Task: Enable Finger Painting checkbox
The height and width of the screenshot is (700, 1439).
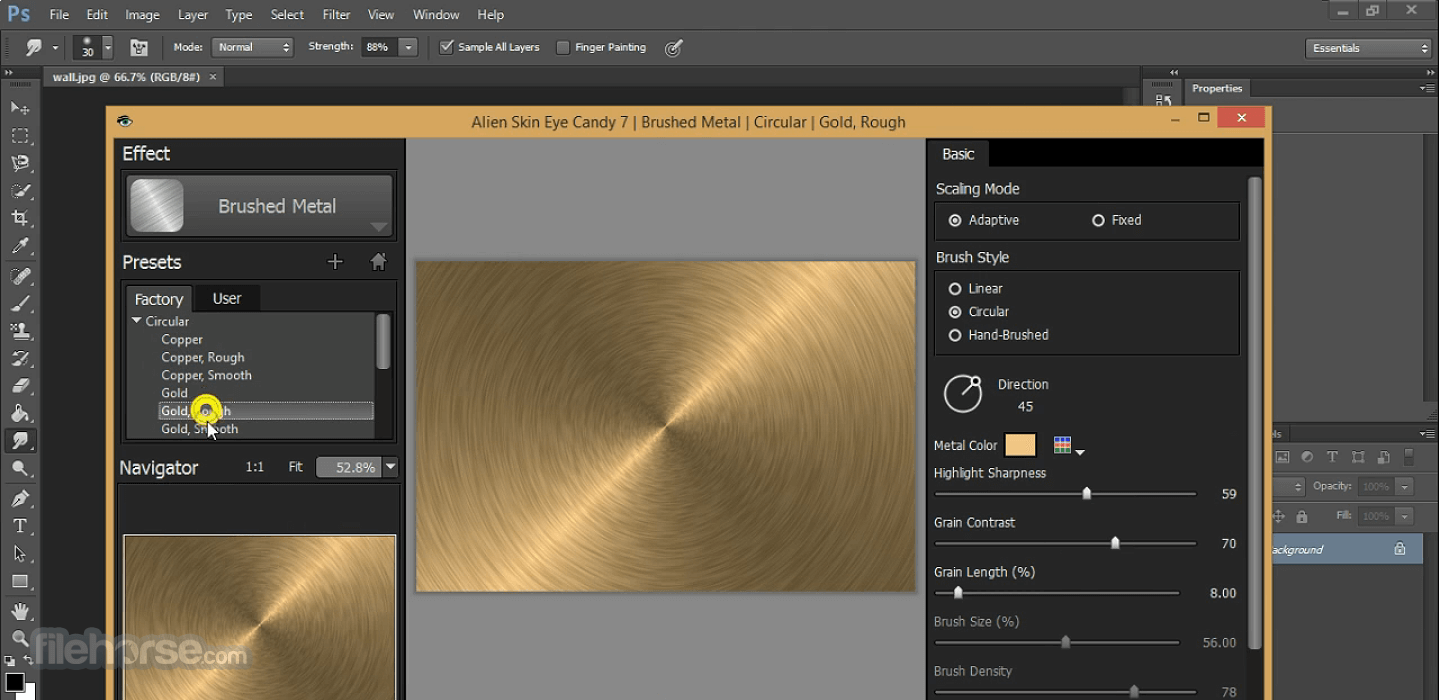Action: [563, 47]
